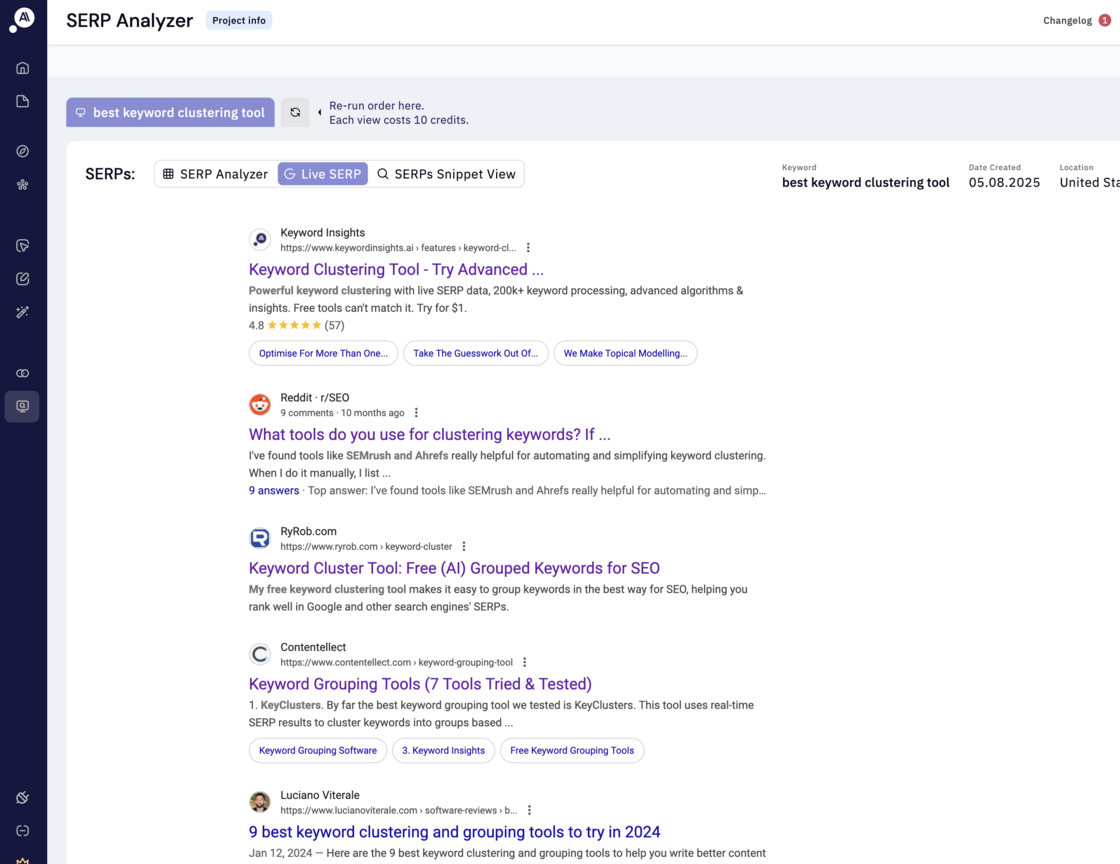This screenshot has height=864, width=1120.
Task: Open three-dot menu for RyRob.com result
Action: click(464, 546)
